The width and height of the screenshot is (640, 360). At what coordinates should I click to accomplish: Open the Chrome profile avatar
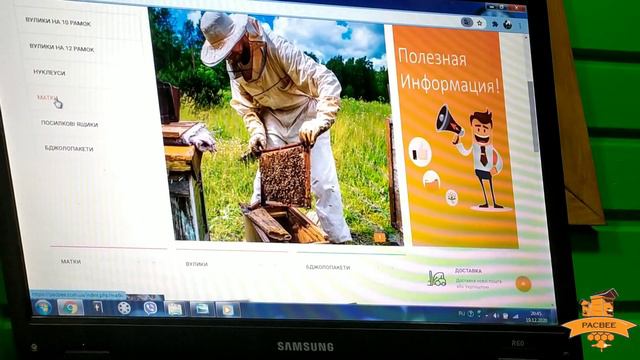click(x=508, y=24)
